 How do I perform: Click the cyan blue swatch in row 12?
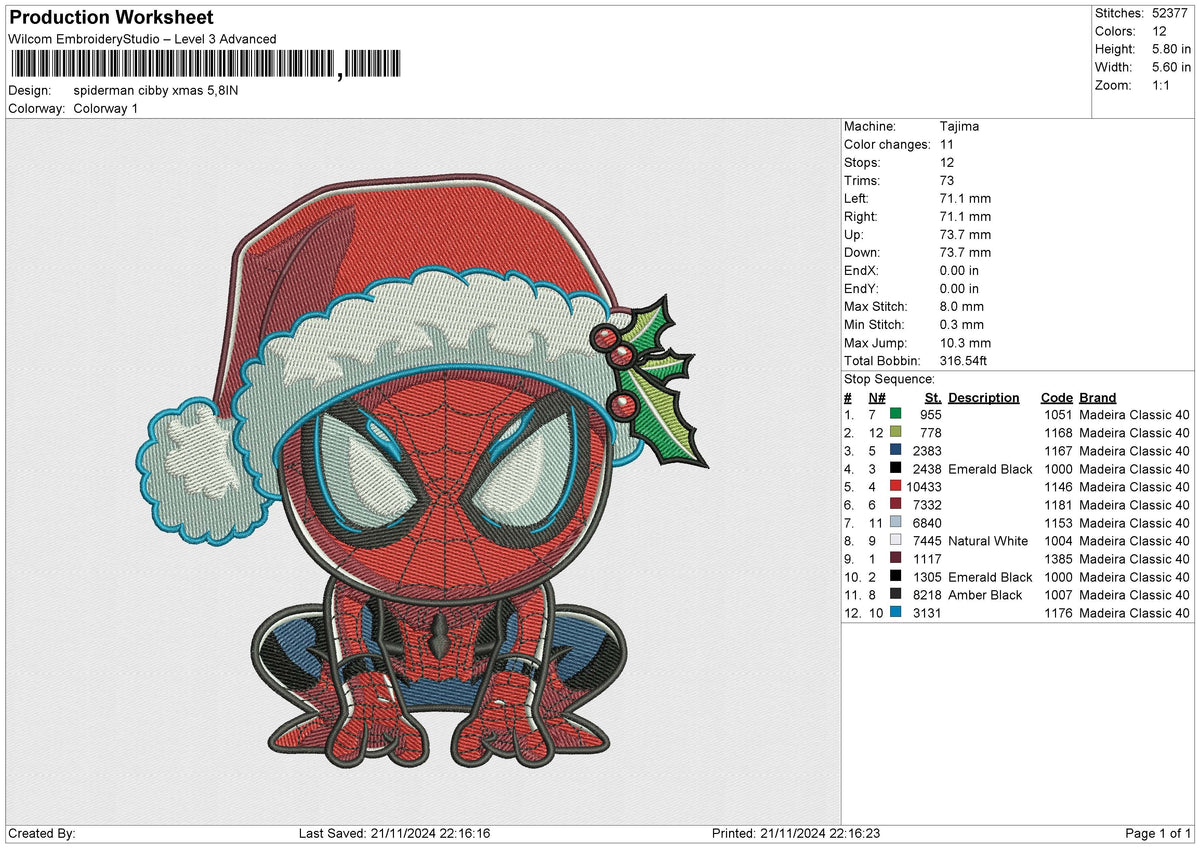[x=896, y=612]
